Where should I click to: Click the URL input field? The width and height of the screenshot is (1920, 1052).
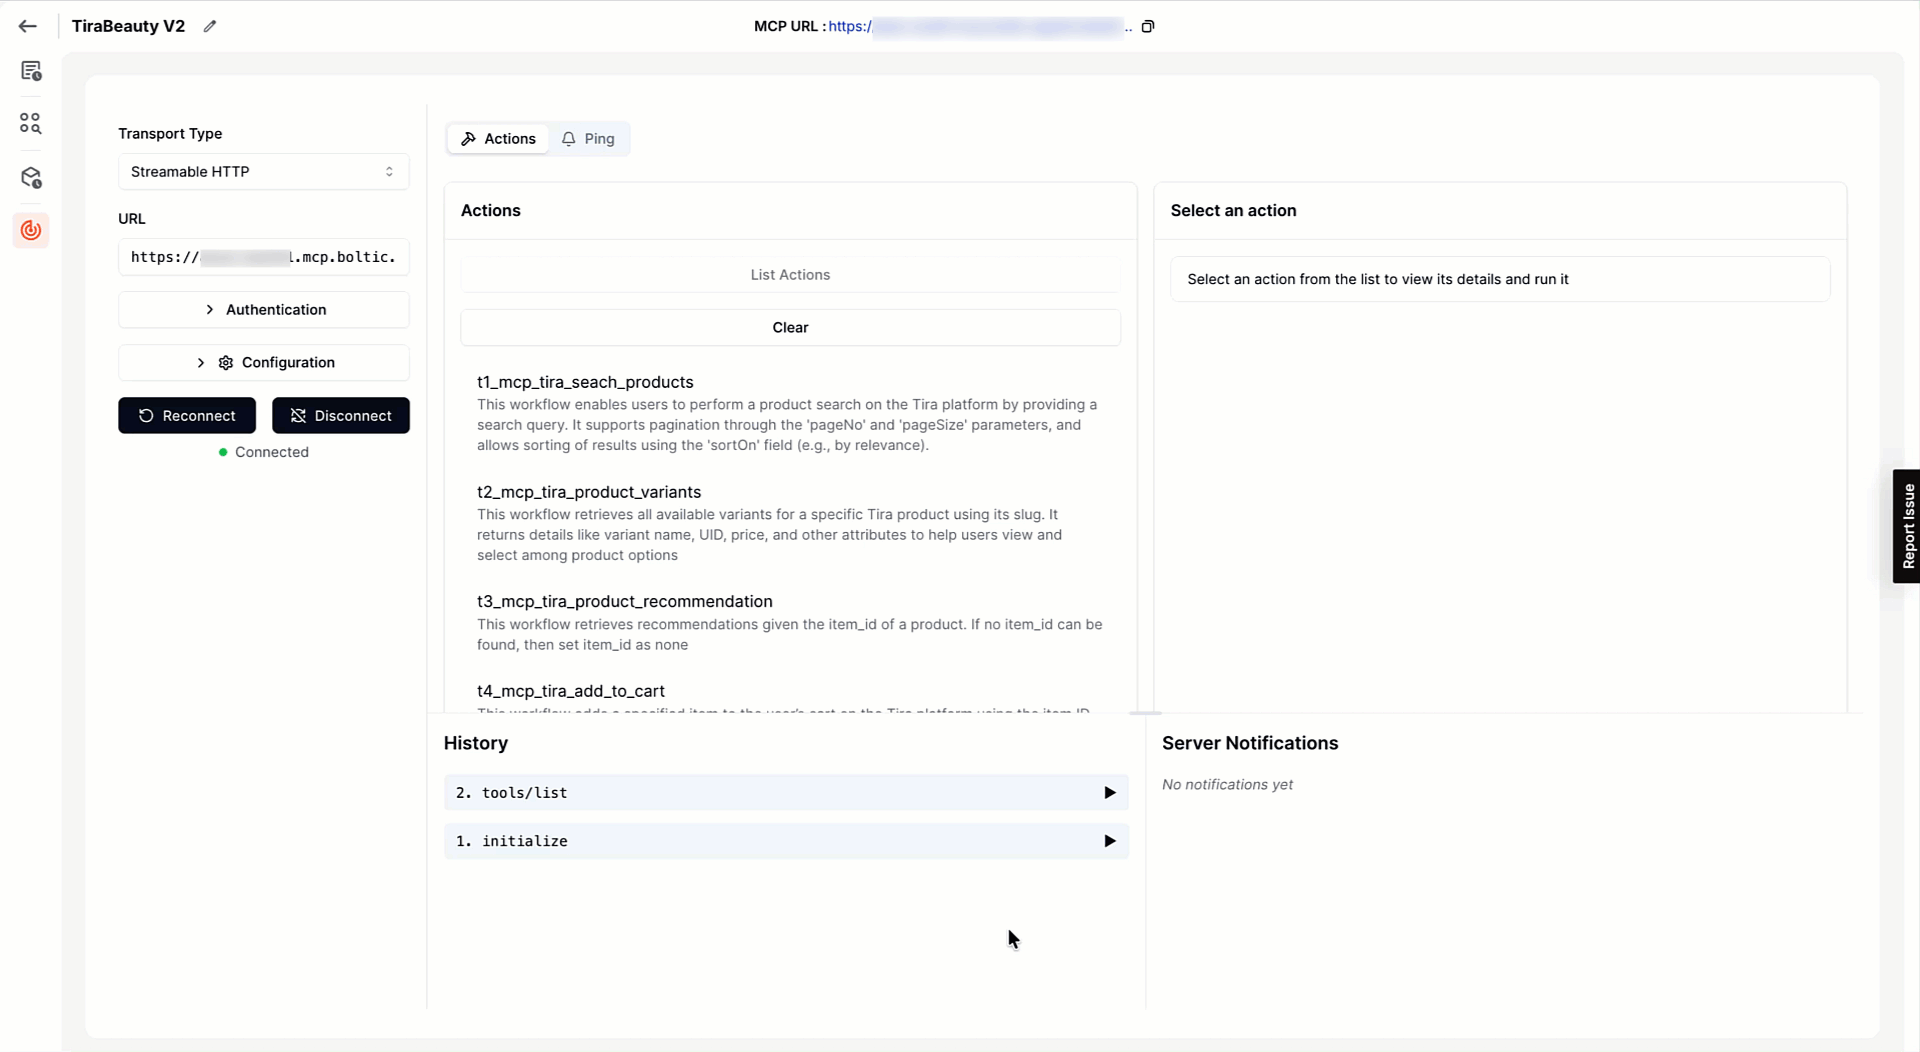264,257
